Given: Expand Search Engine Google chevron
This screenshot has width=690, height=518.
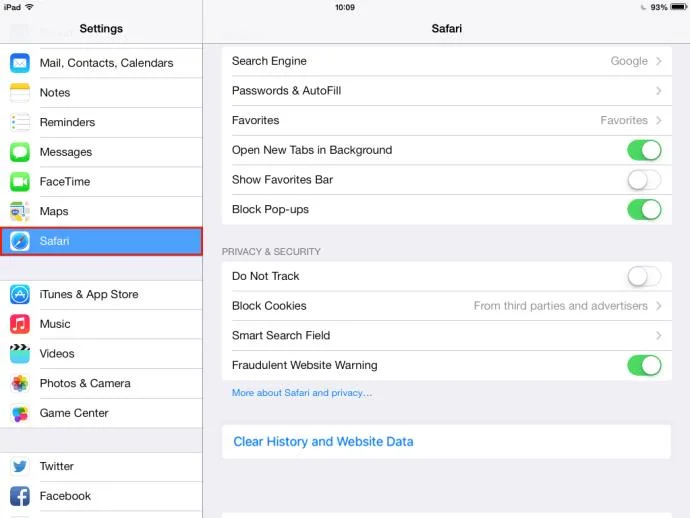Looking at the screenshot, I should tap(659, 61).
